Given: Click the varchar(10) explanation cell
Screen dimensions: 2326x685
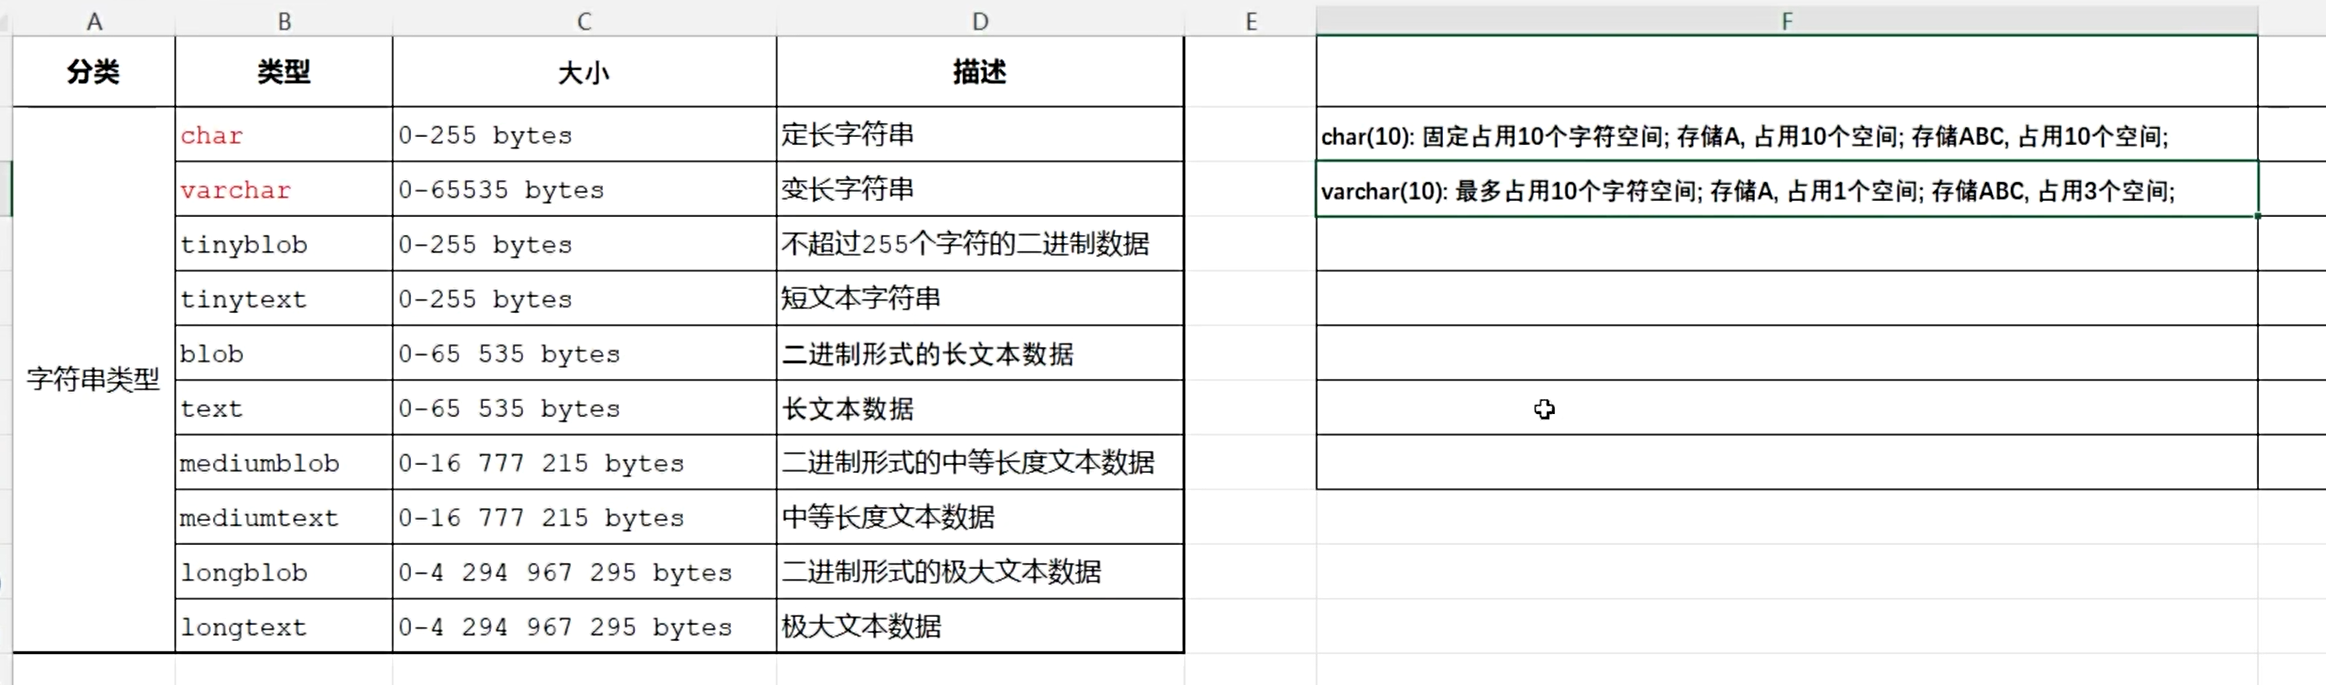Looking at the screenshot, I should tap(1786, 189).
